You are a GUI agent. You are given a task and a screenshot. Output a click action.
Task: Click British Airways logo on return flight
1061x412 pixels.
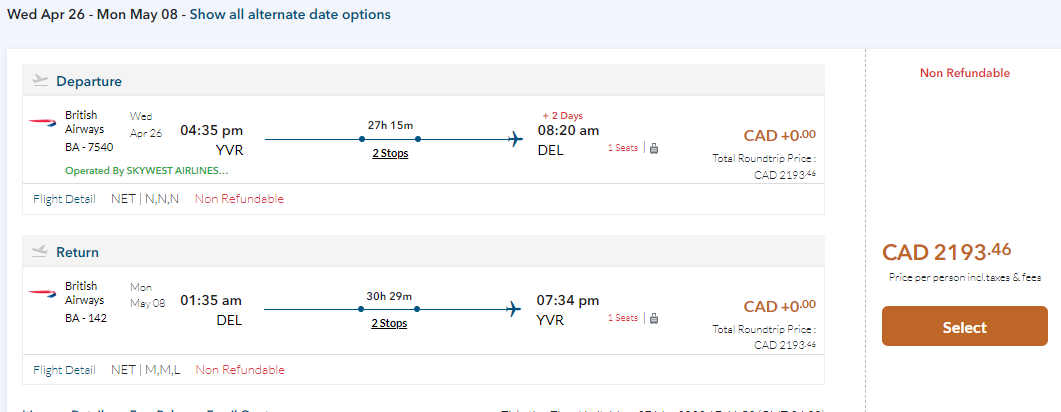coord(44,293)
